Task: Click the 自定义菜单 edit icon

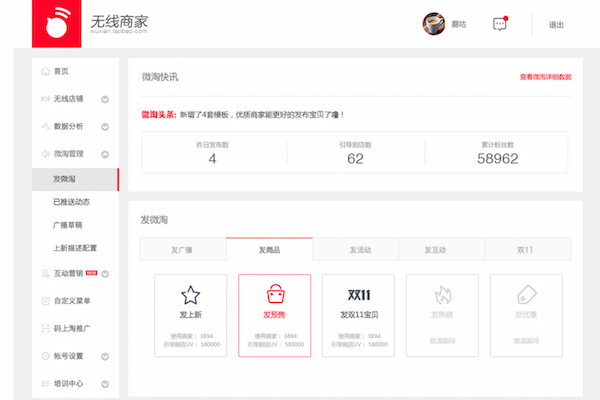Action: [x=46, y=301]
